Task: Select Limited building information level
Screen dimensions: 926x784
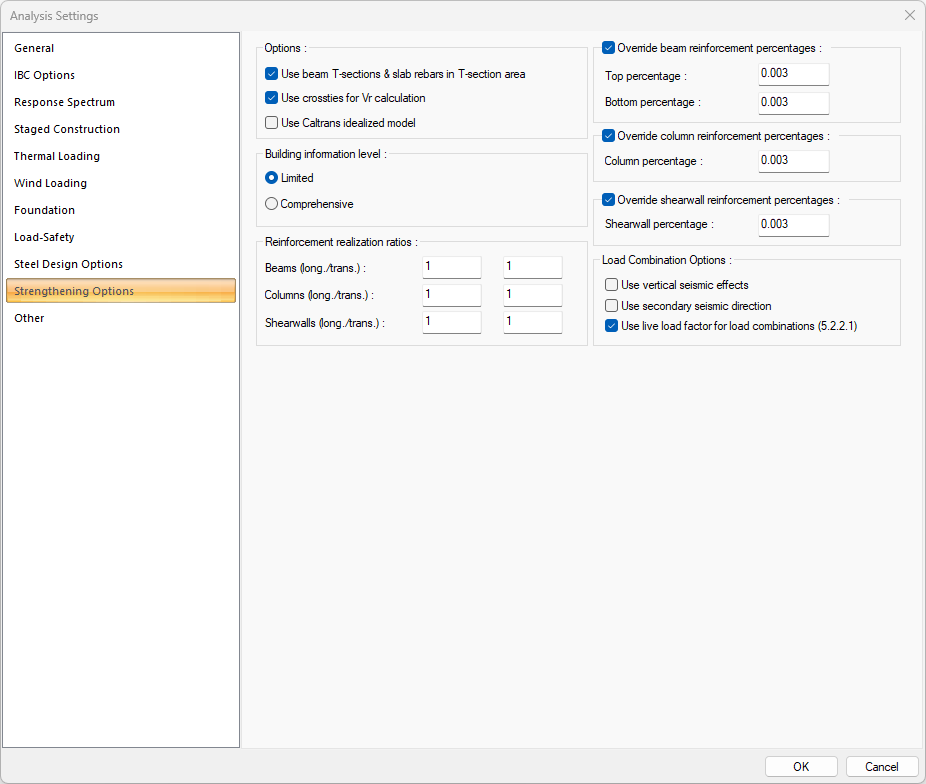Action: 272,178
